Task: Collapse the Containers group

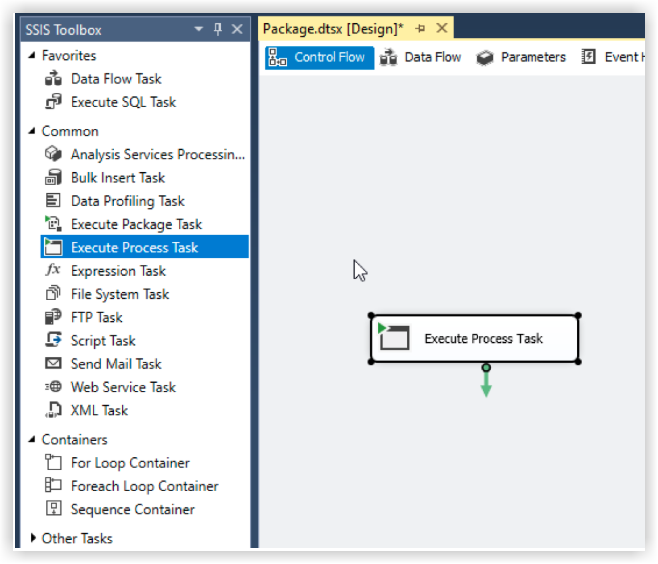Action: tap(32, 439)
